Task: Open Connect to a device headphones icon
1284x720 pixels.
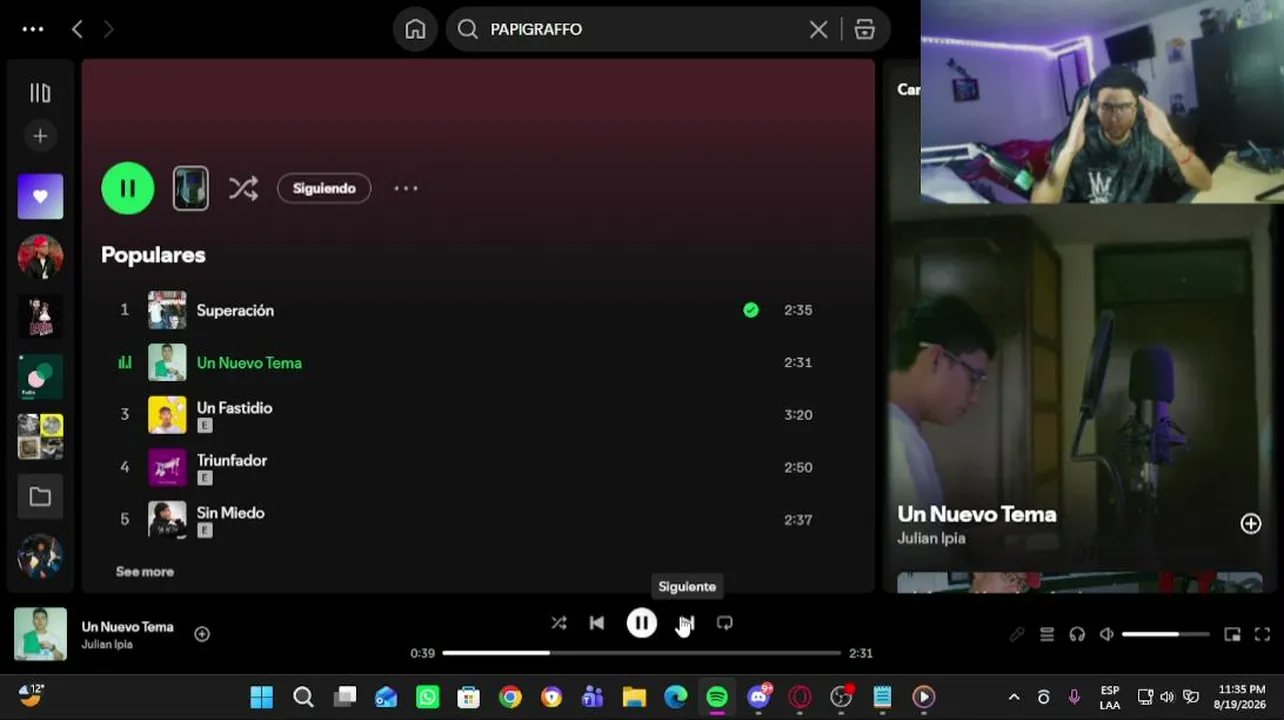Action: 1077,634
